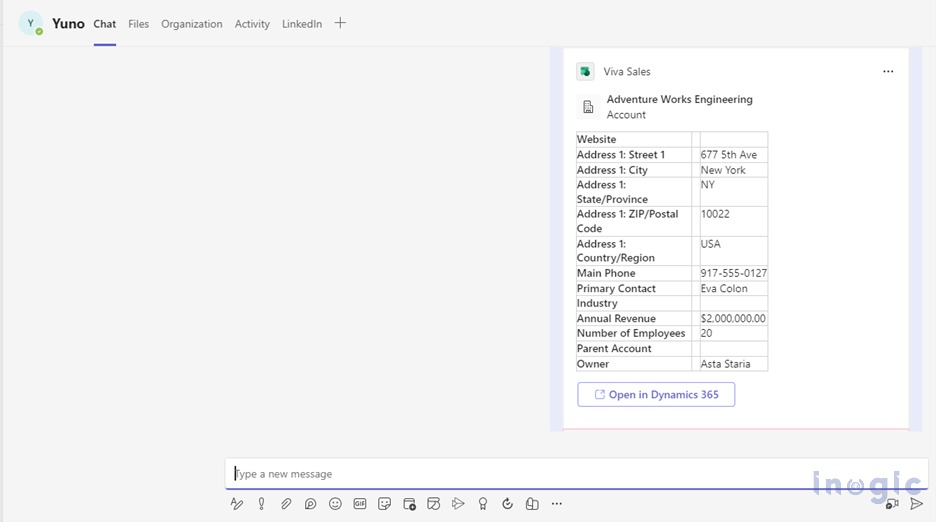Select the $2,000,000.00 revenue value

[x=733, y=318]
